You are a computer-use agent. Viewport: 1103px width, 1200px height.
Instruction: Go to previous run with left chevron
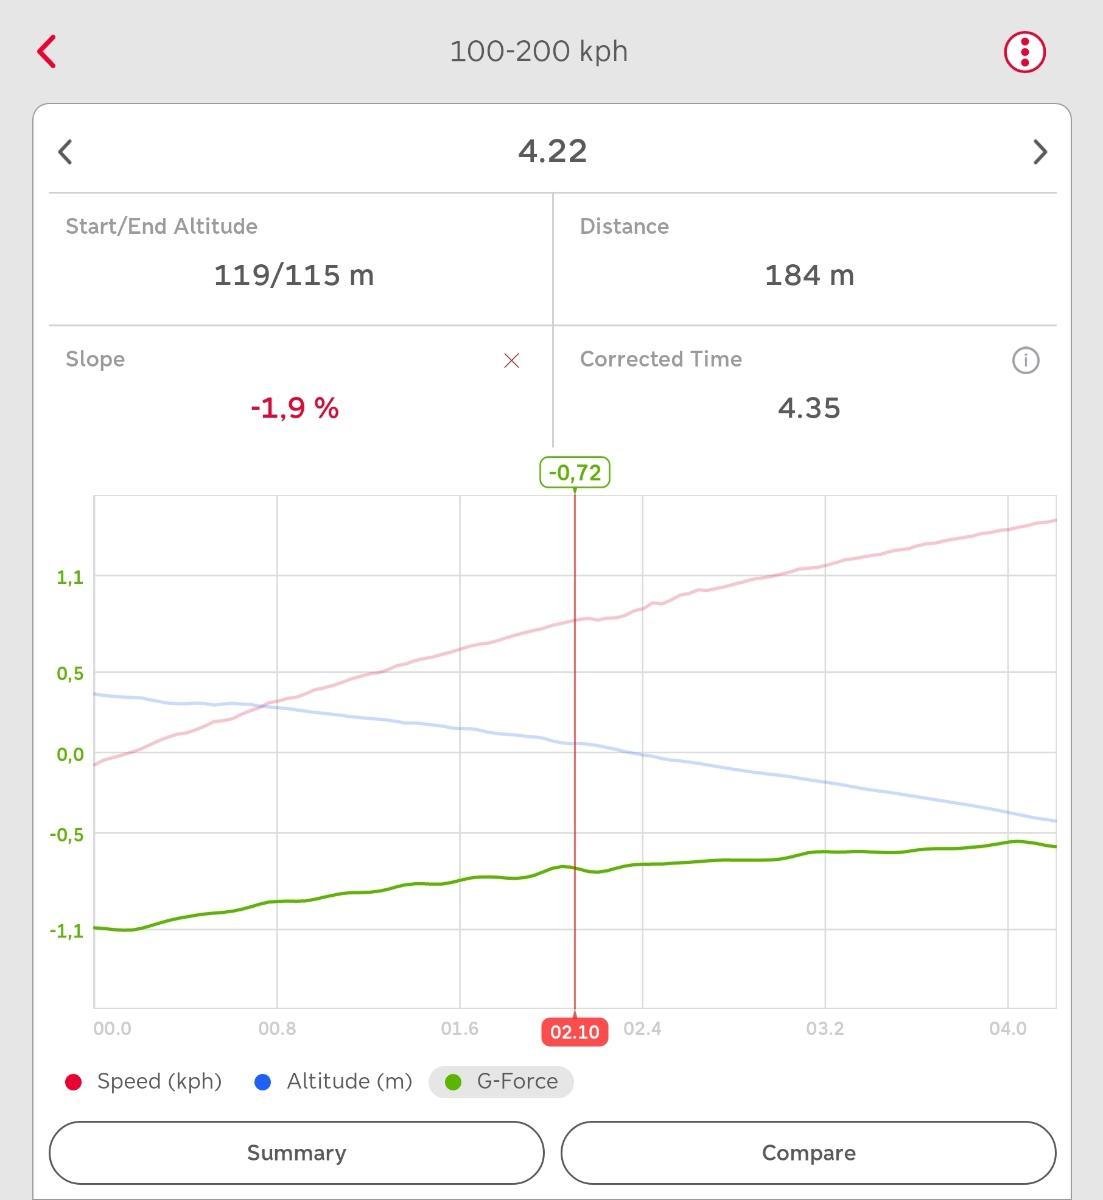point(66,152)
